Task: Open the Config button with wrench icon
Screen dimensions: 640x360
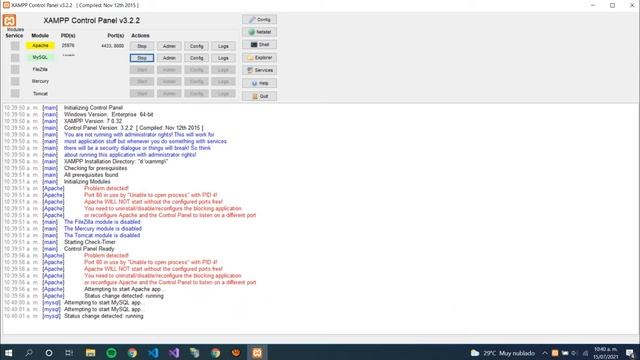Action: click(260, 20)
